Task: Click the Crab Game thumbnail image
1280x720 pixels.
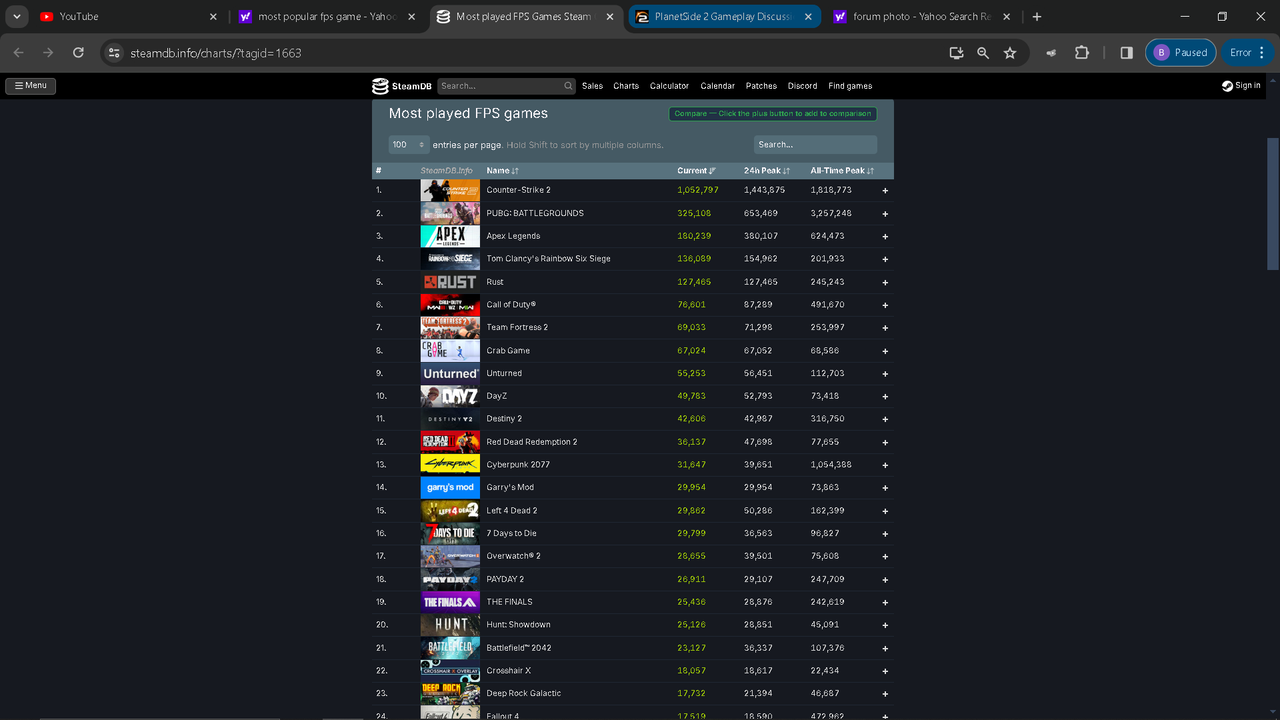Action: pyautogui.click(x=450, y=351)
